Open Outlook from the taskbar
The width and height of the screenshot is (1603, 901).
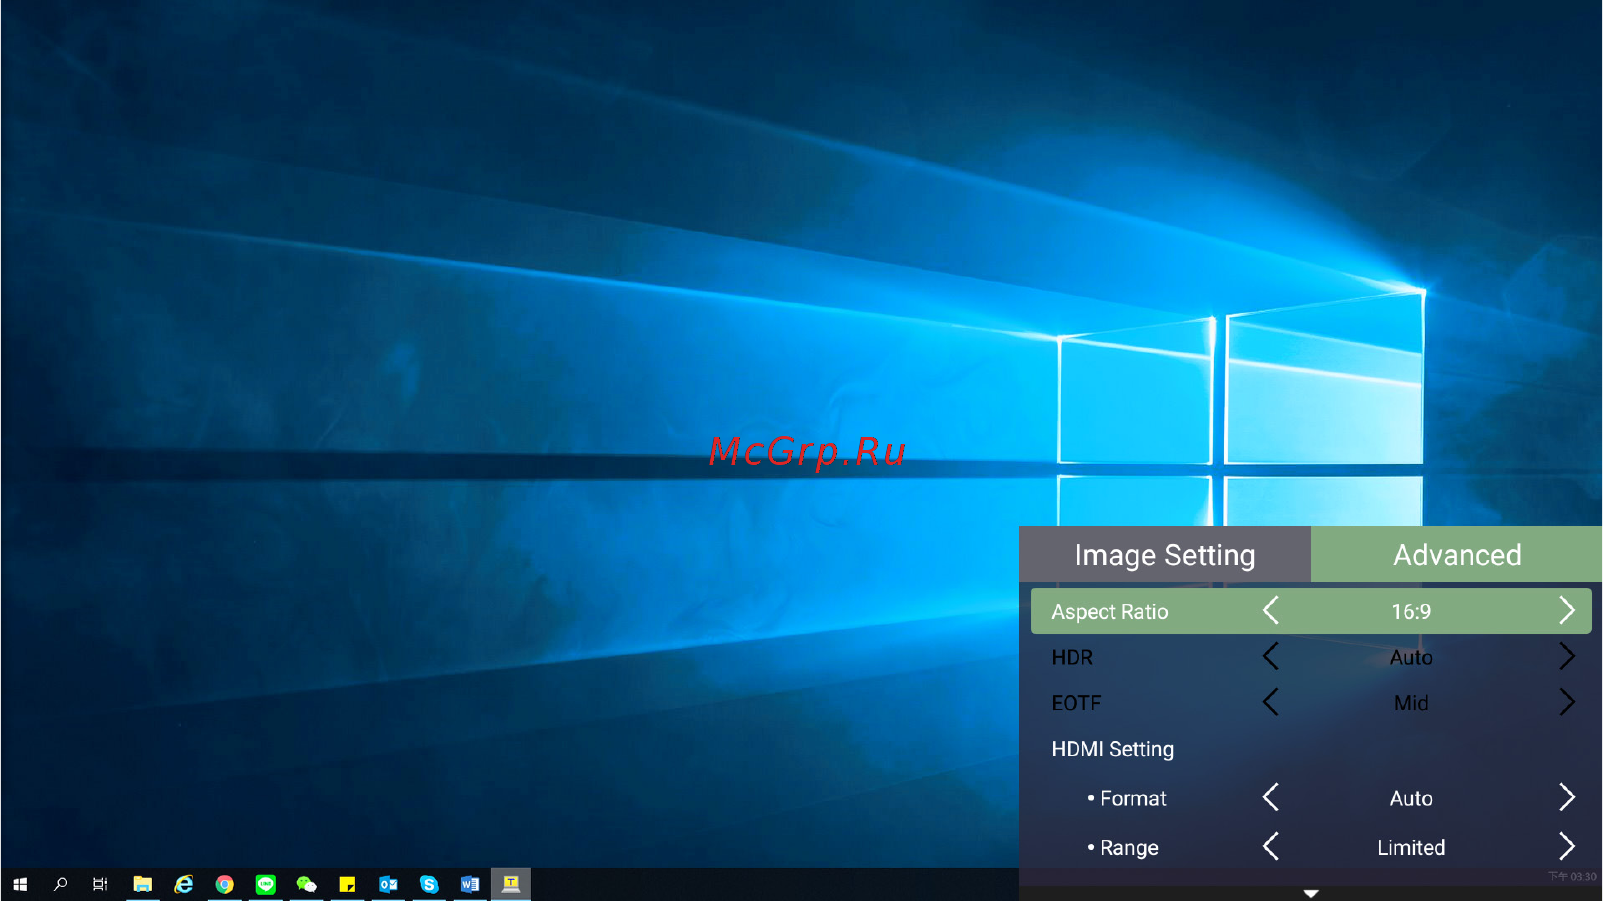coord(388,884)
